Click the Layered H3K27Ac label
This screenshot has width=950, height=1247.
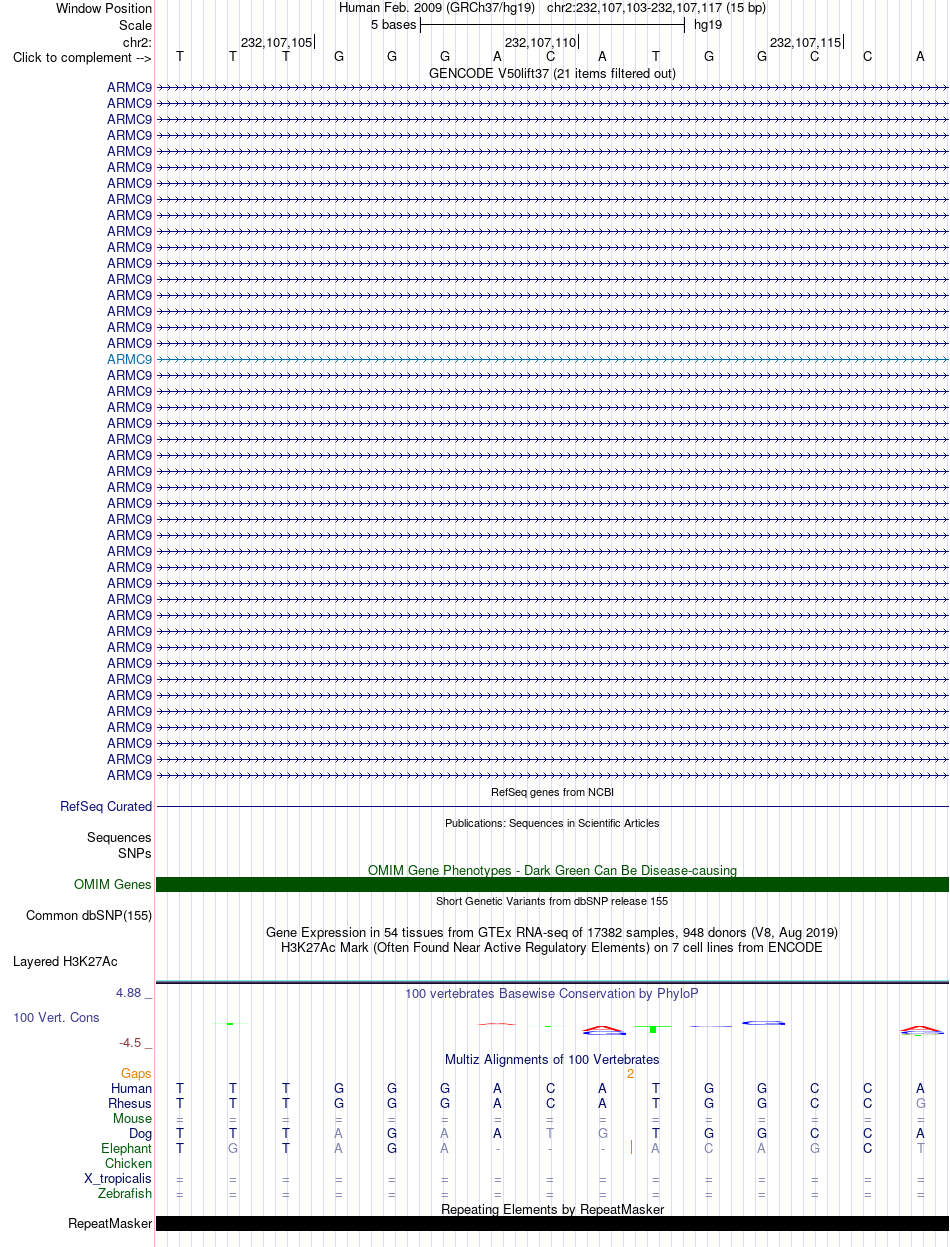pyautogui.click(x=65, y=962)
